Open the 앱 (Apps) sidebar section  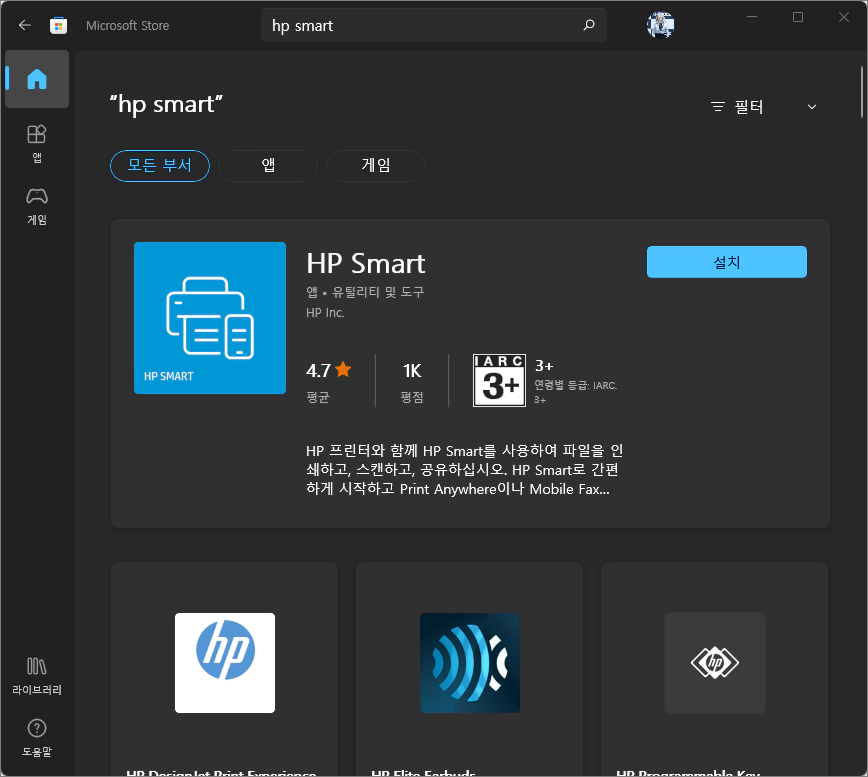pyautogui.click(x=37, y=144)
